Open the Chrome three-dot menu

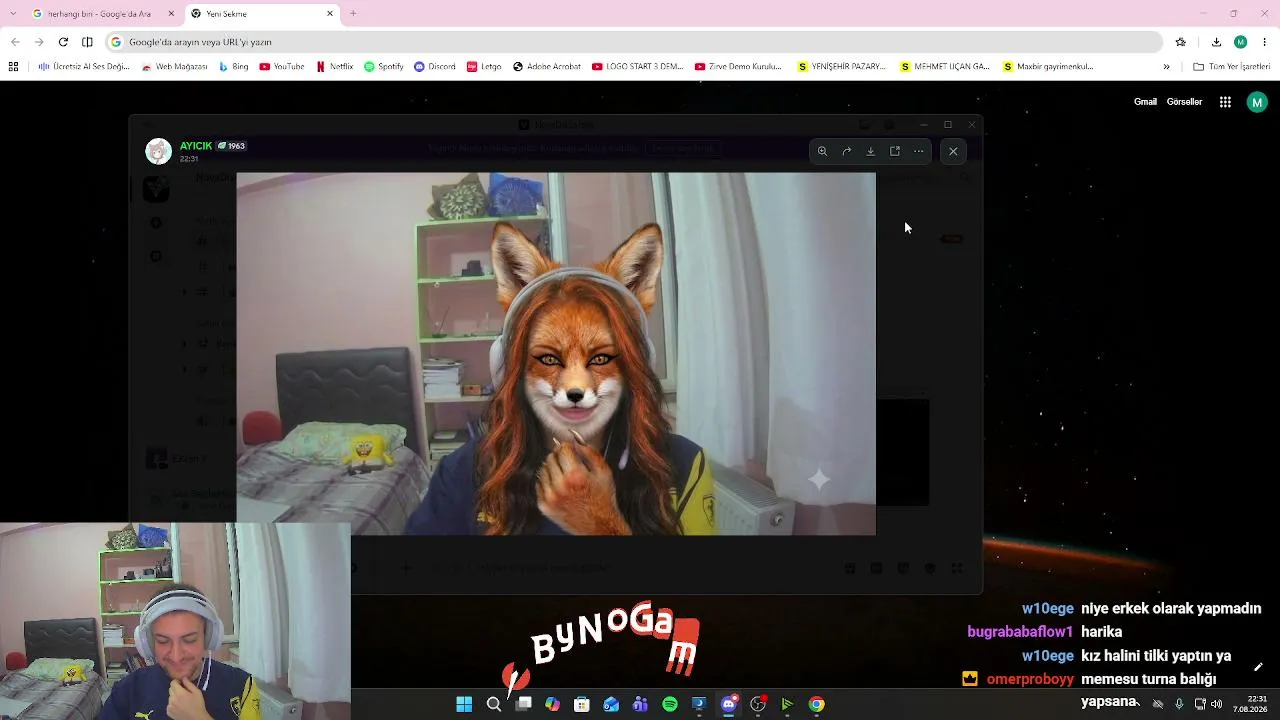pos(1265,42)
